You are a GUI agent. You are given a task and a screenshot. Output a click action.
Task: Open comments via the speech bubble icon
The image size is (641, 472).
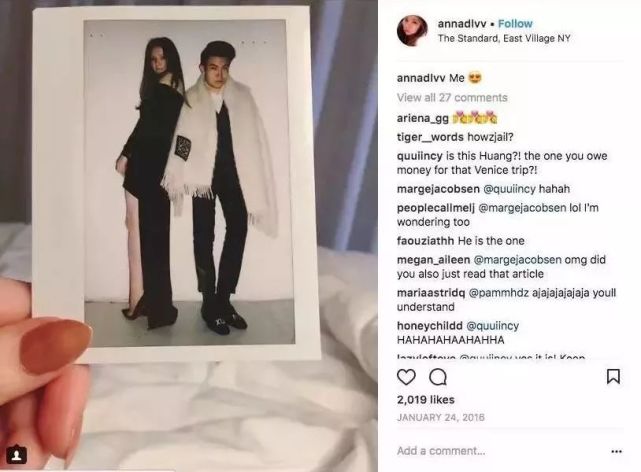tap(438, 377)
